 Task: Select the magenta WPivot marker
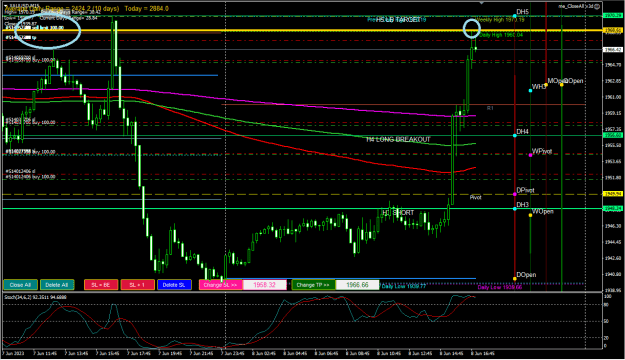pyautogui.click(x=530, y=155)
